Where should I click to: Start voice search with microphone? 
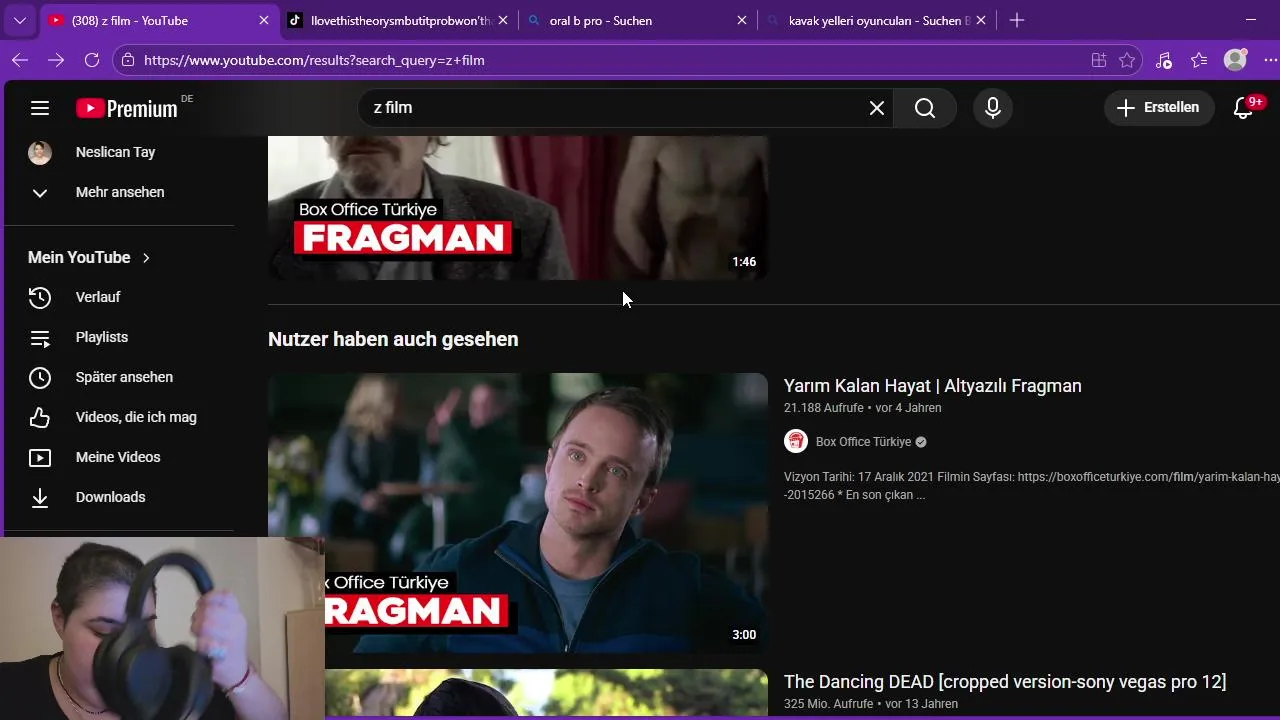(x=993, y=108)
